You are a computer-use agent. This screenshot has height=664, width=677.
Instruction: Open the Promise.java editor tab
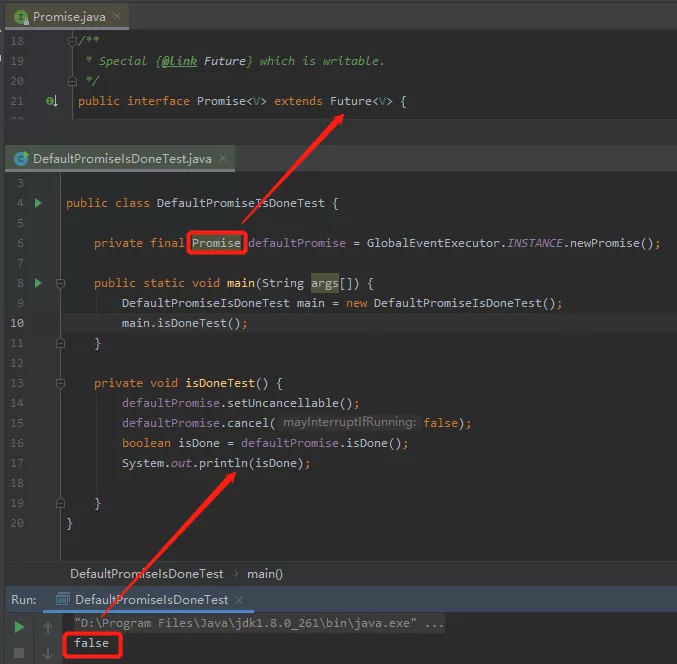pos(67,17)
